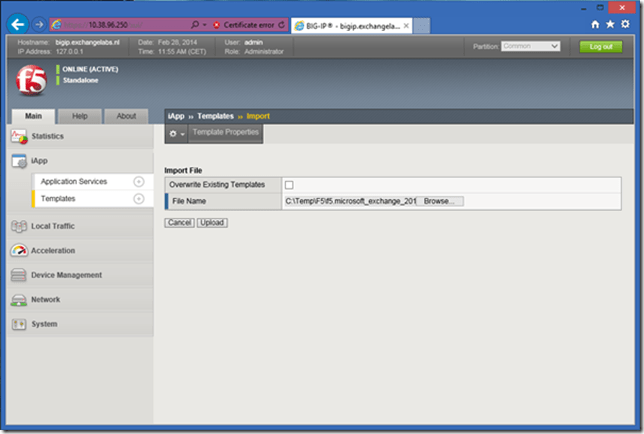Click the F5 logo in the header

coord(31,80)
